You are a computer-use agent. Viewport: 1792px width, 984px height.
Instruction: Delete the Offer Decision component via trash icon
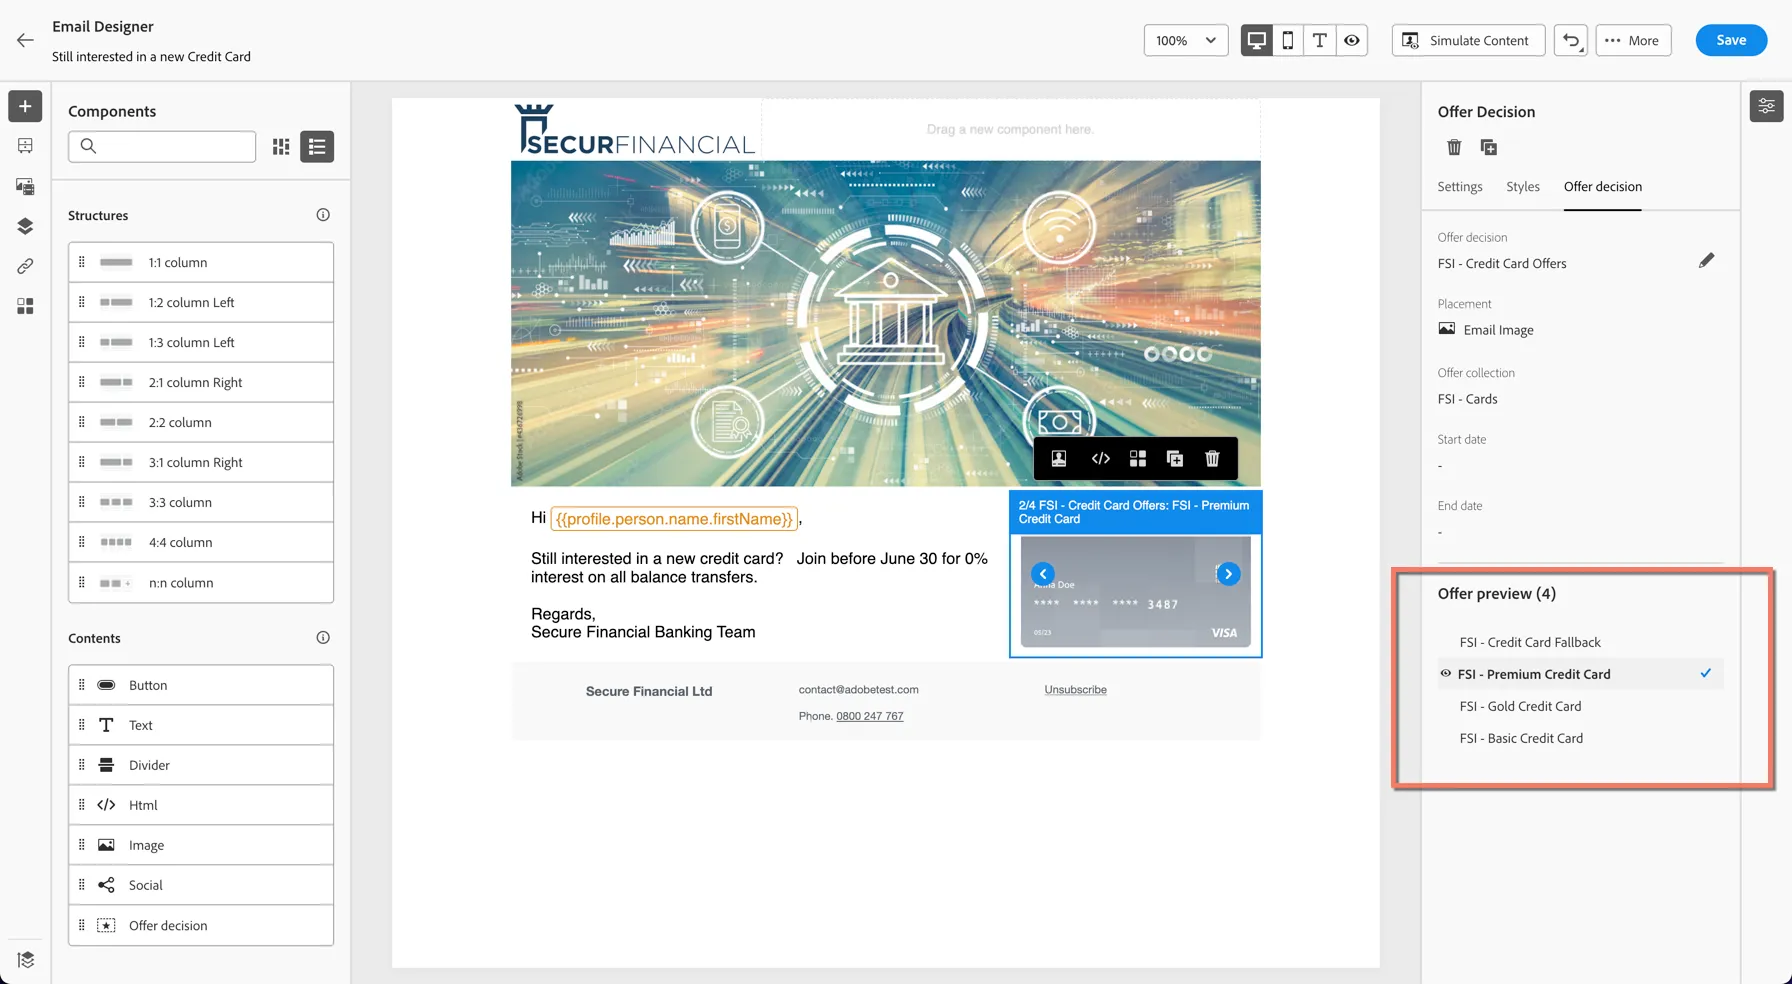pos(1454,148)
